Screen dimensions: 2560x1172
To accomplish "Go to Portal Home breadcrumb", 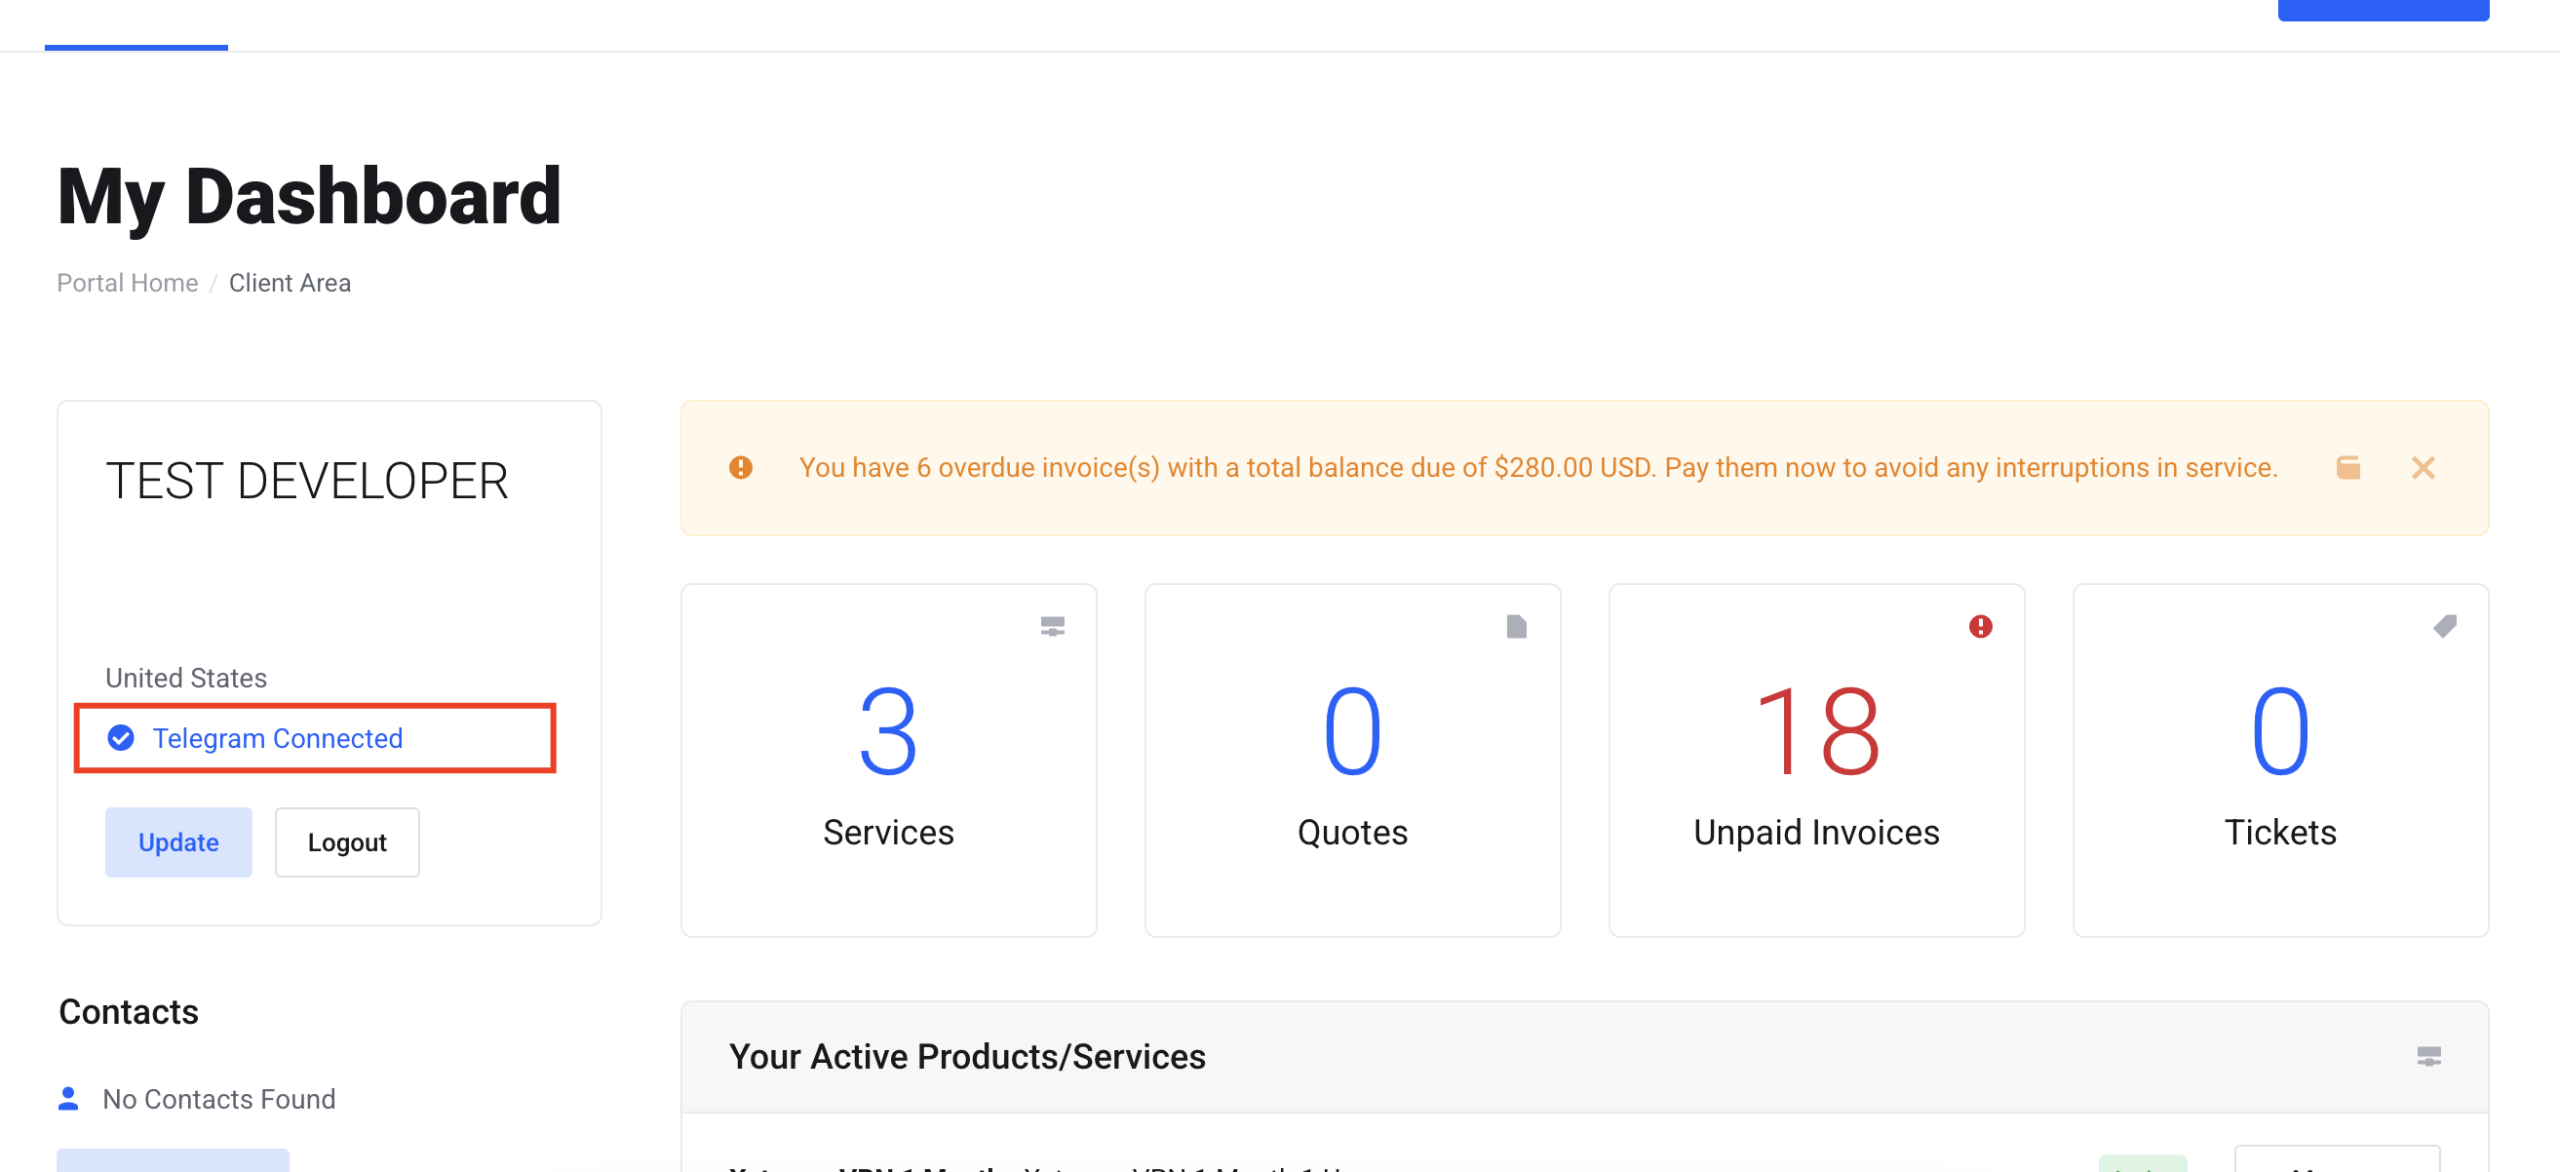I will pyautogui.click(x=127, y=283).
